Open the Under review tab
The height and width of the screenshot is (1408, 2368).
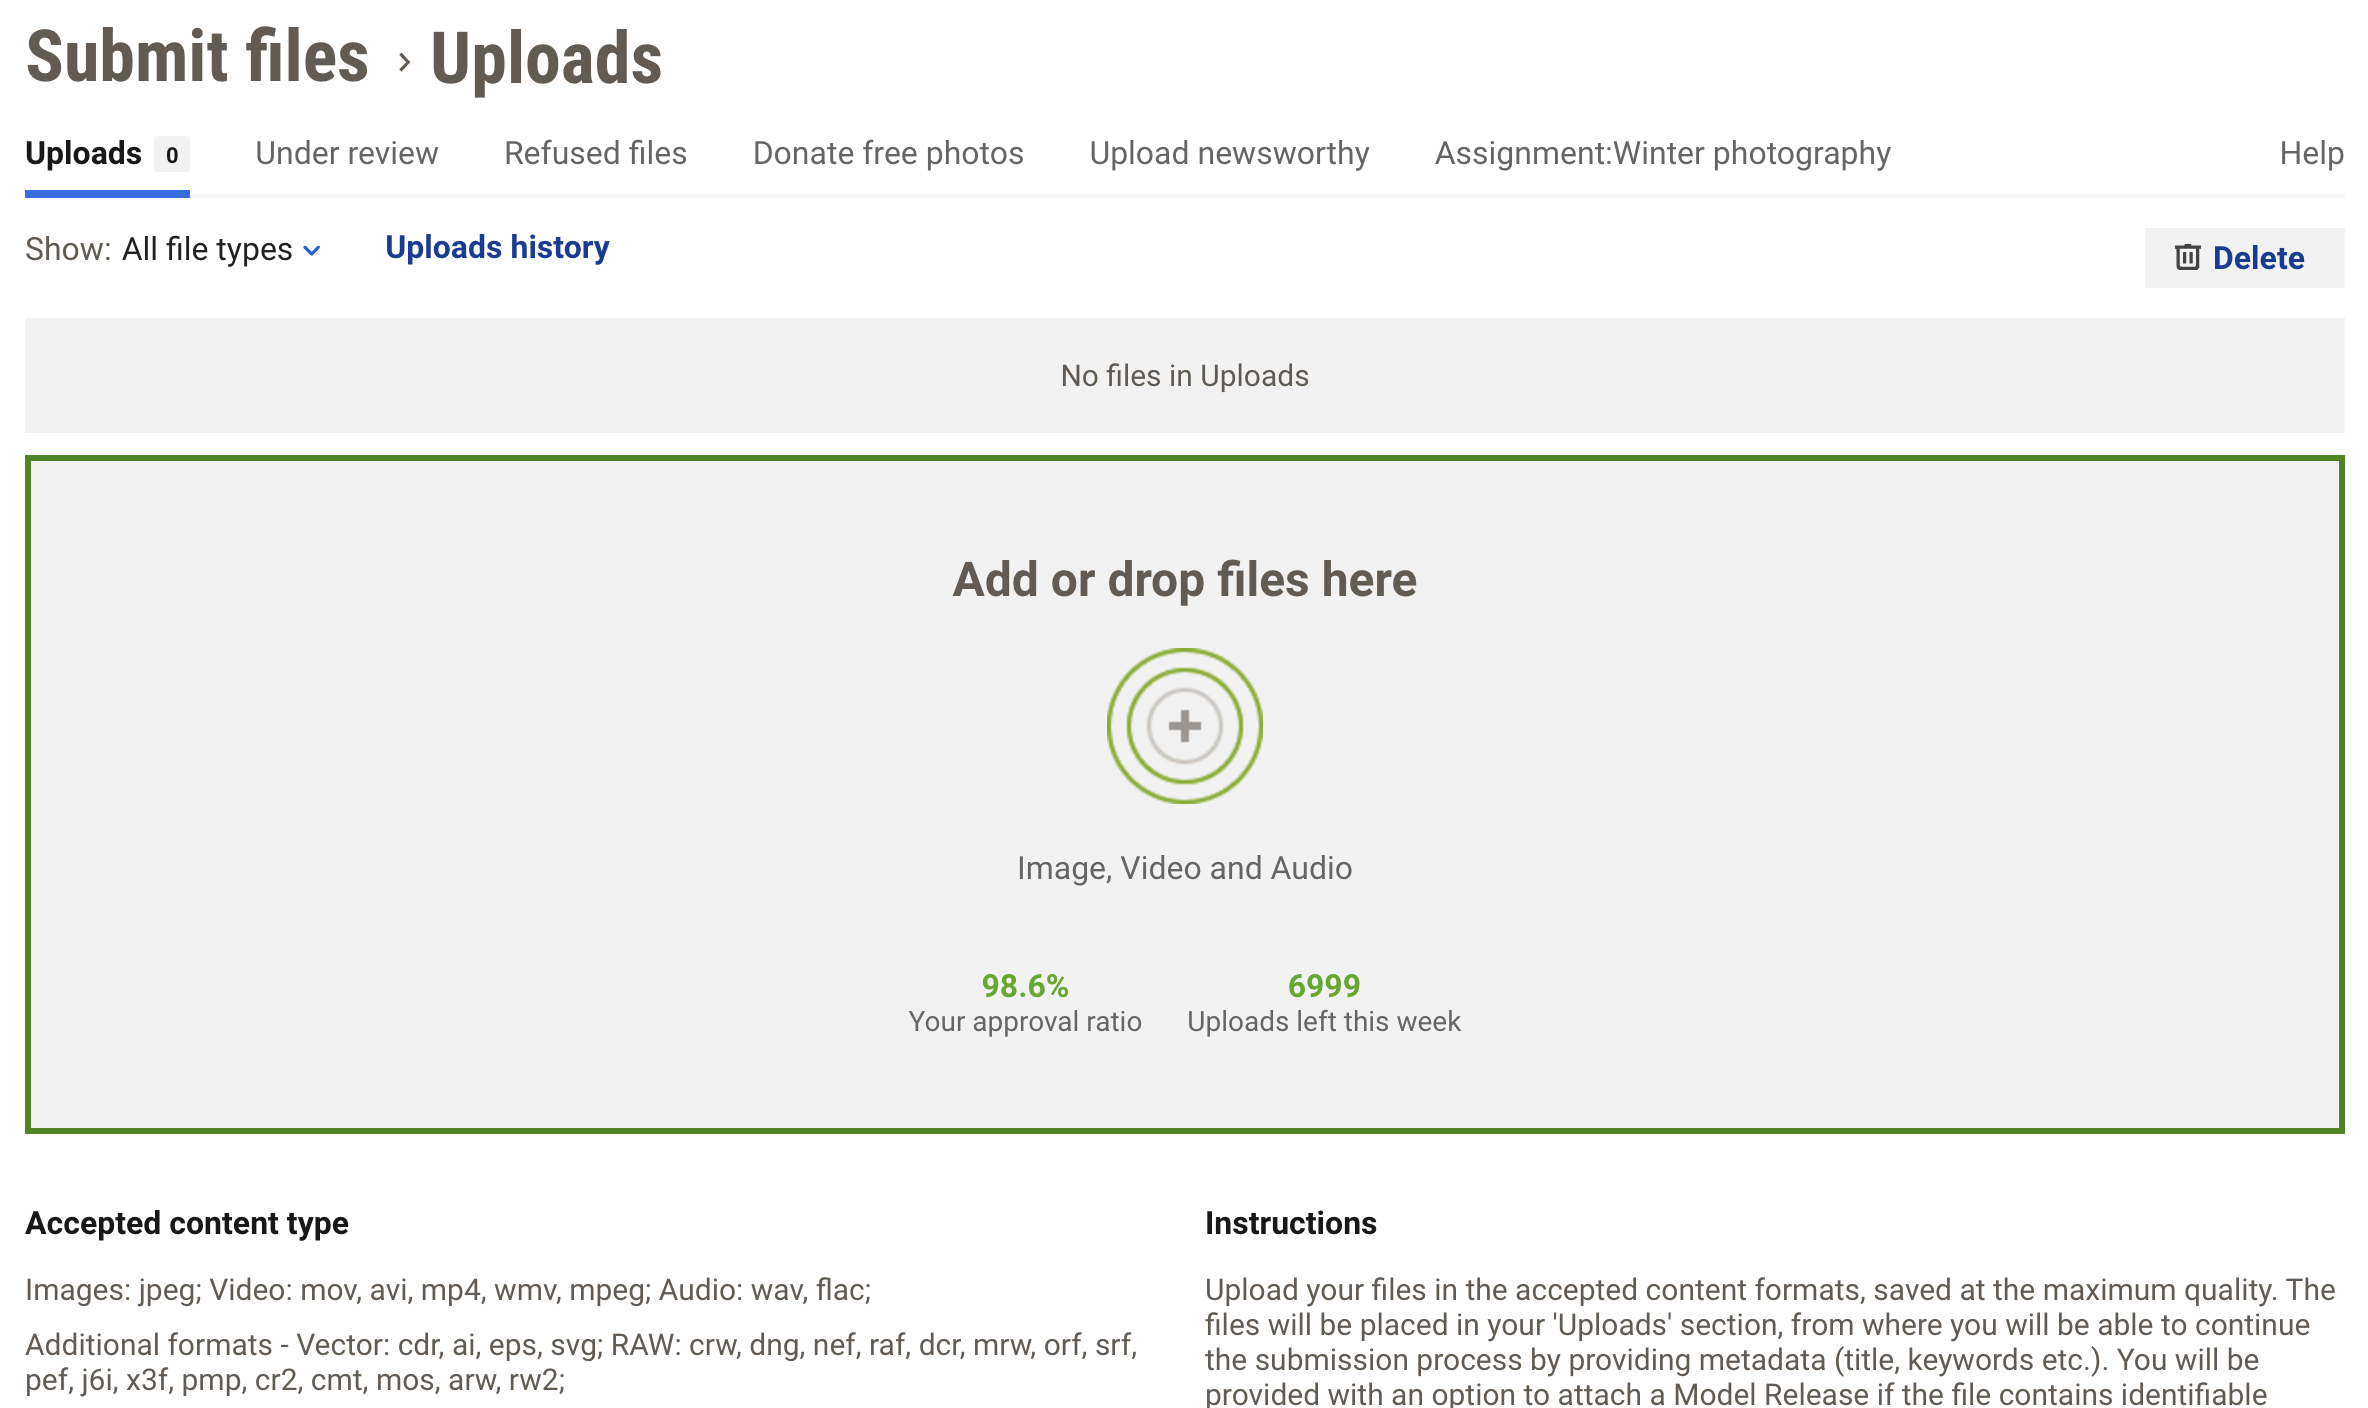tap(346, 154)
